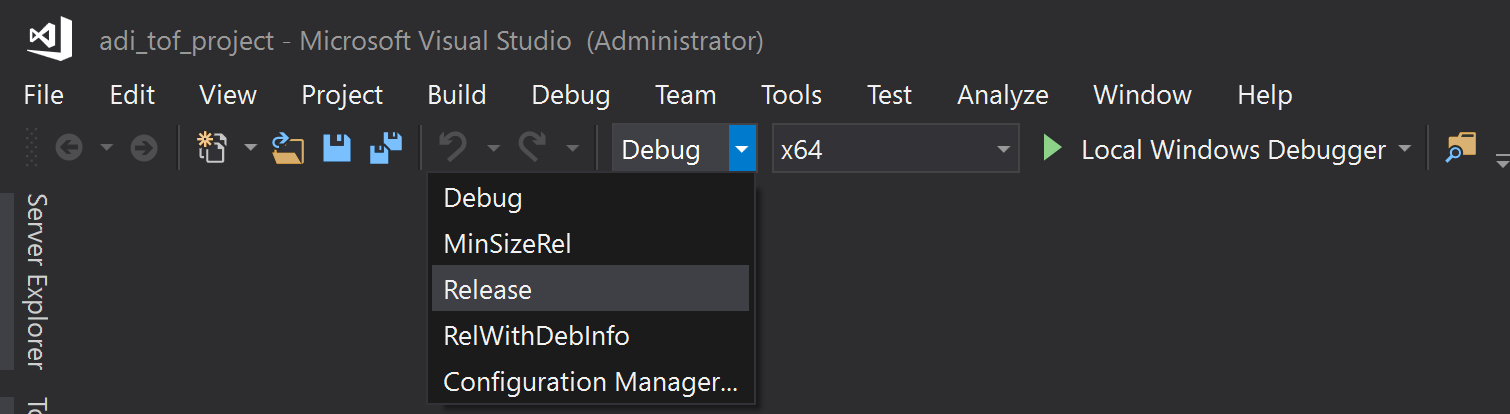Select Release from the configuration list
This screenshot has width=1510, height=414.
(488, 290)
